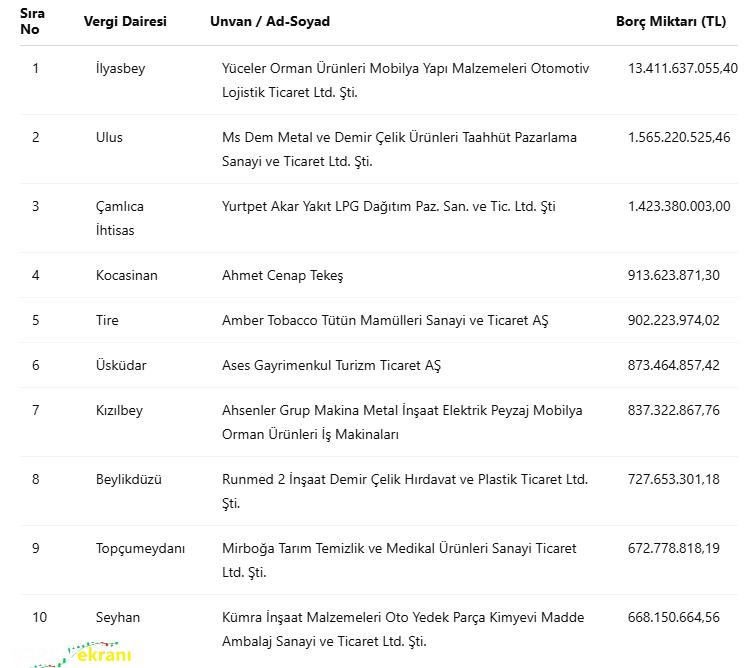Click the Sıra No column header
Screen dimensions: 751x668
(32, 21)
